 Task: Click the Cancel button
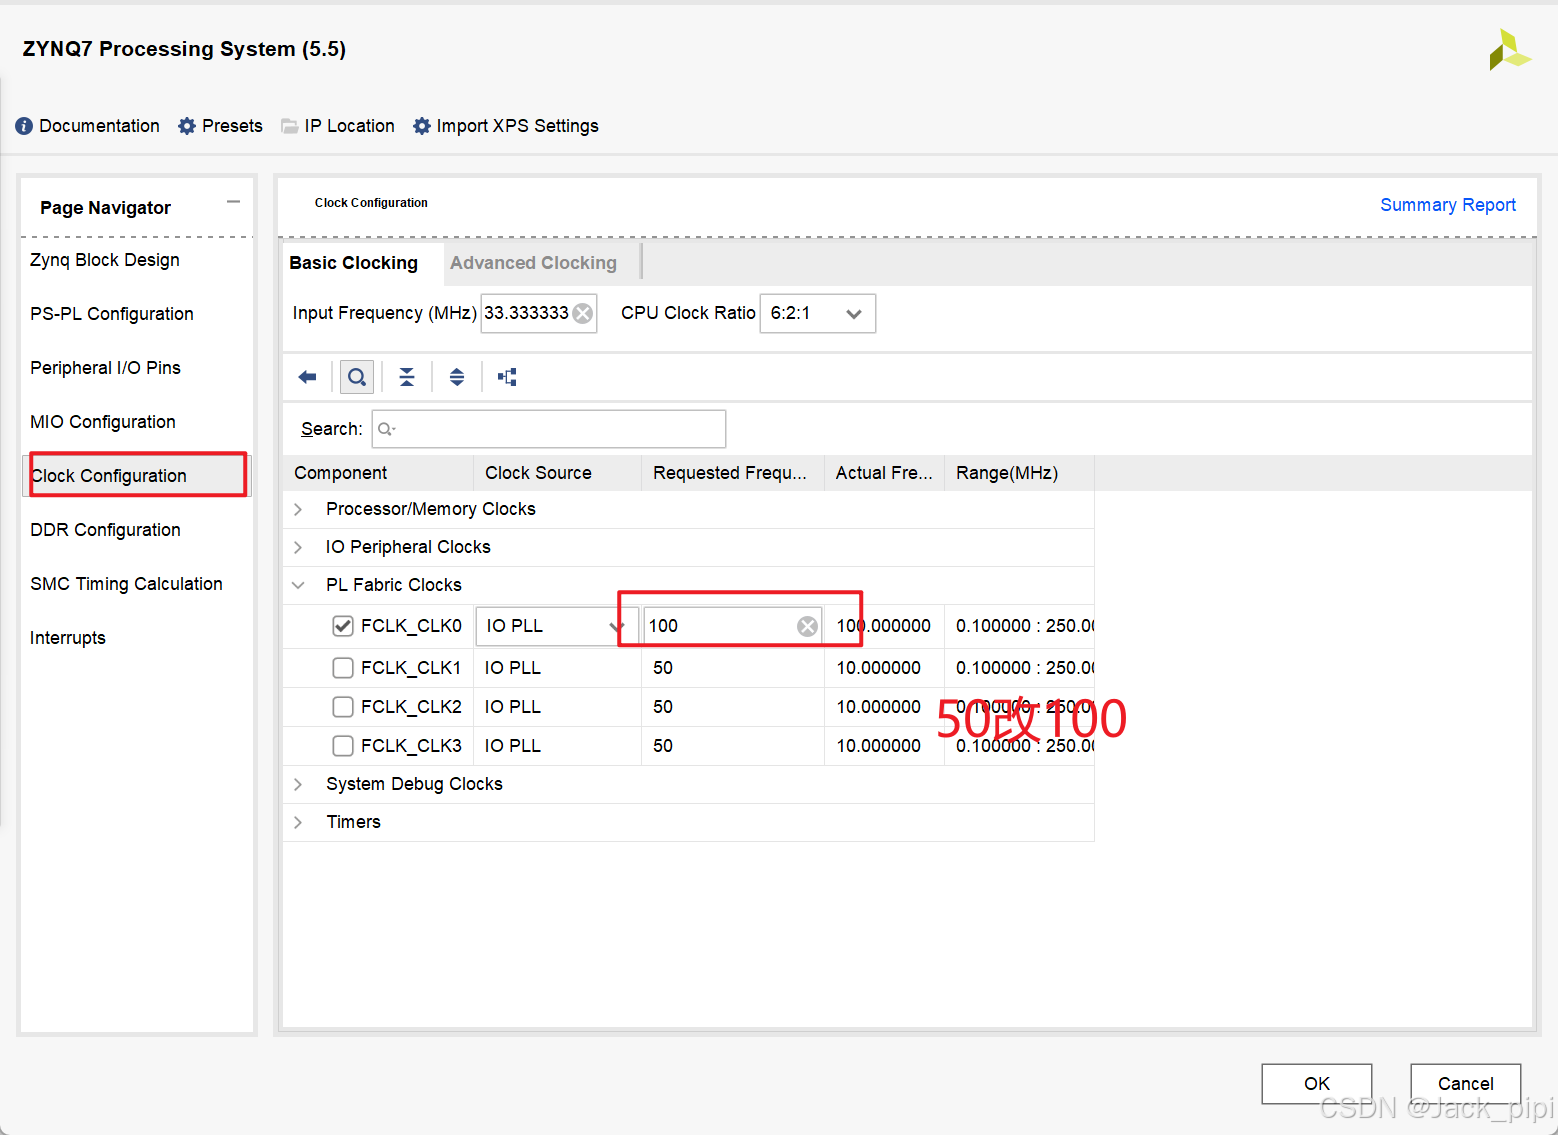tap(1466, 1084)
